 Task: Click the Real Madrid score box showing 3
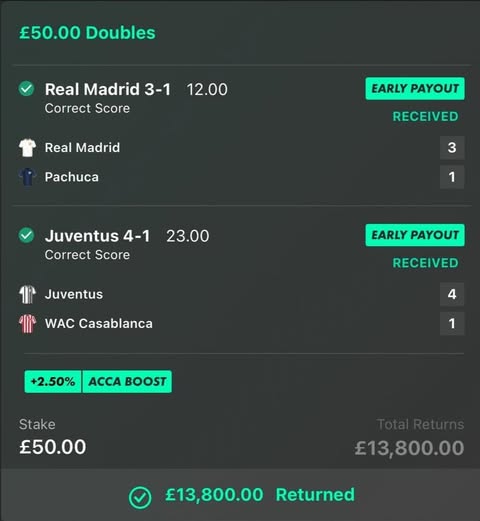pyautogui.click(x=452, y=148)
